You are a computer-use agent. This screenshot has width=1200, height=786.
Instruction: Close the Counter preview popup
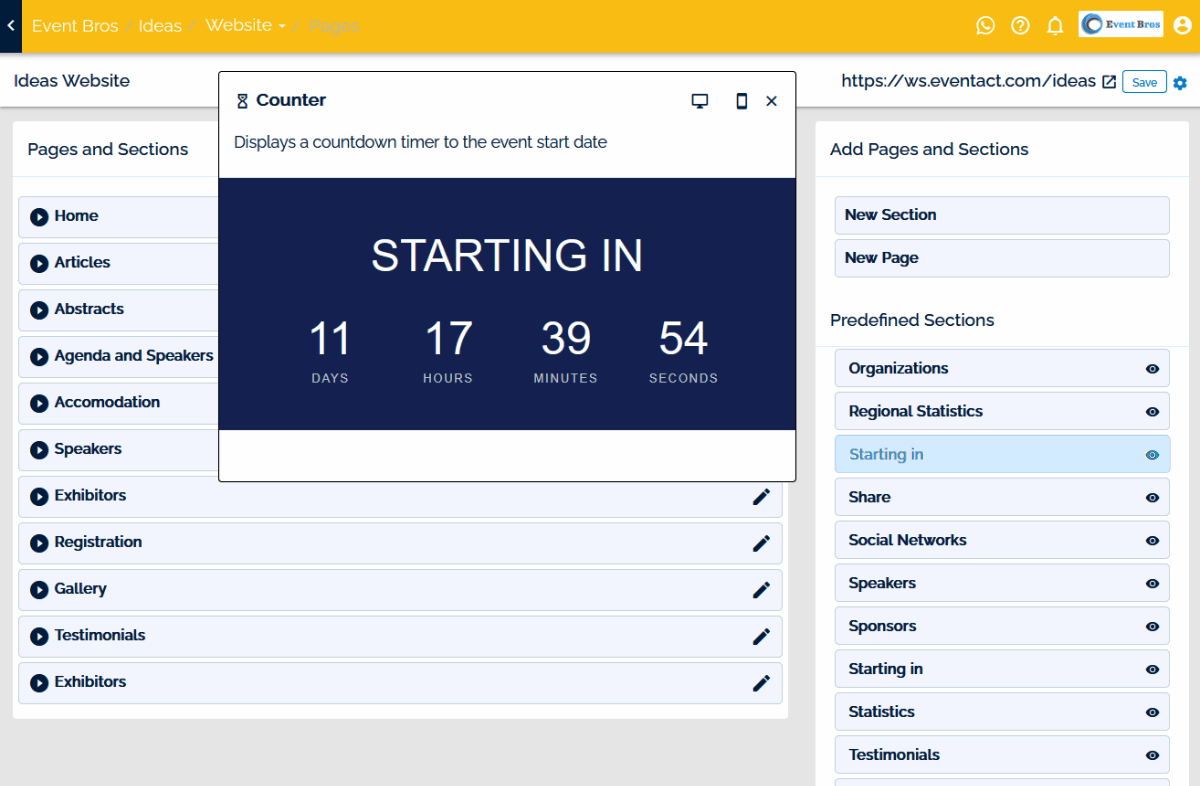click(x=771, y=101)
